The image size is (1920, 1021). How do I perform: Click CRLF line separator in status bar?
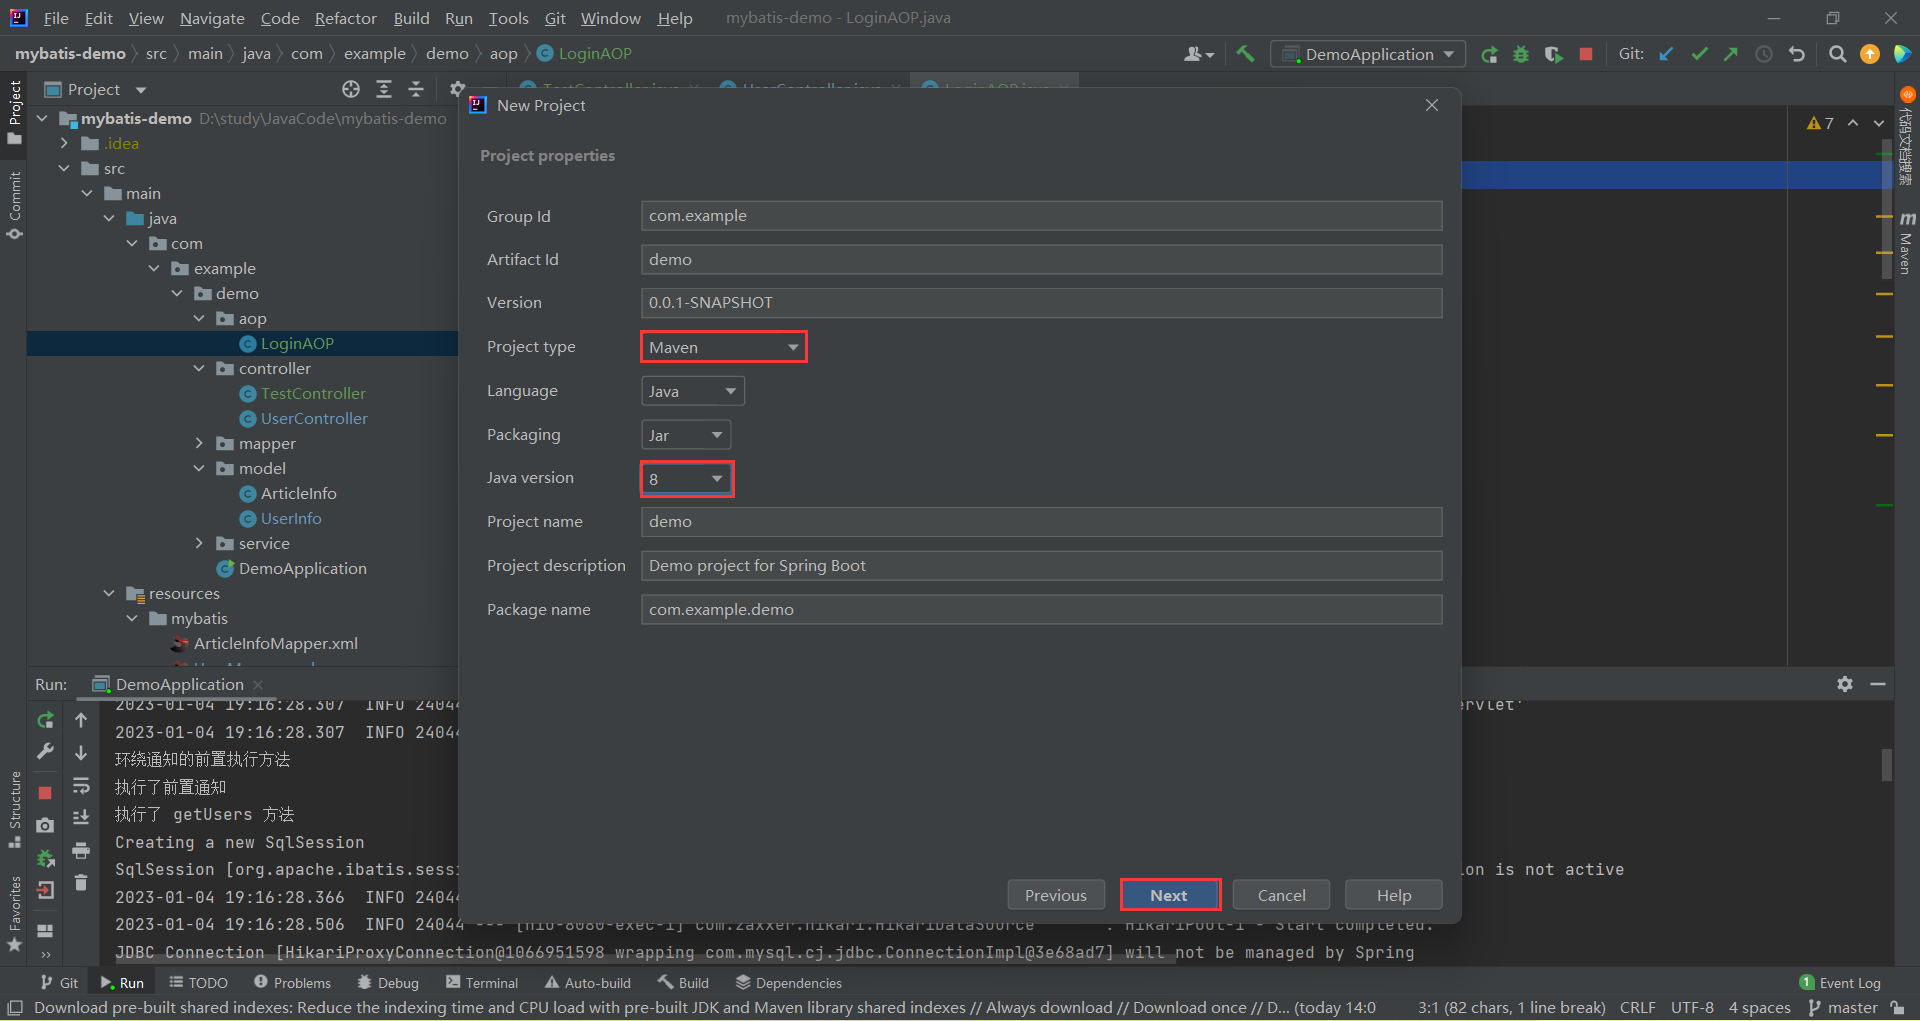click(1638, 1007)
